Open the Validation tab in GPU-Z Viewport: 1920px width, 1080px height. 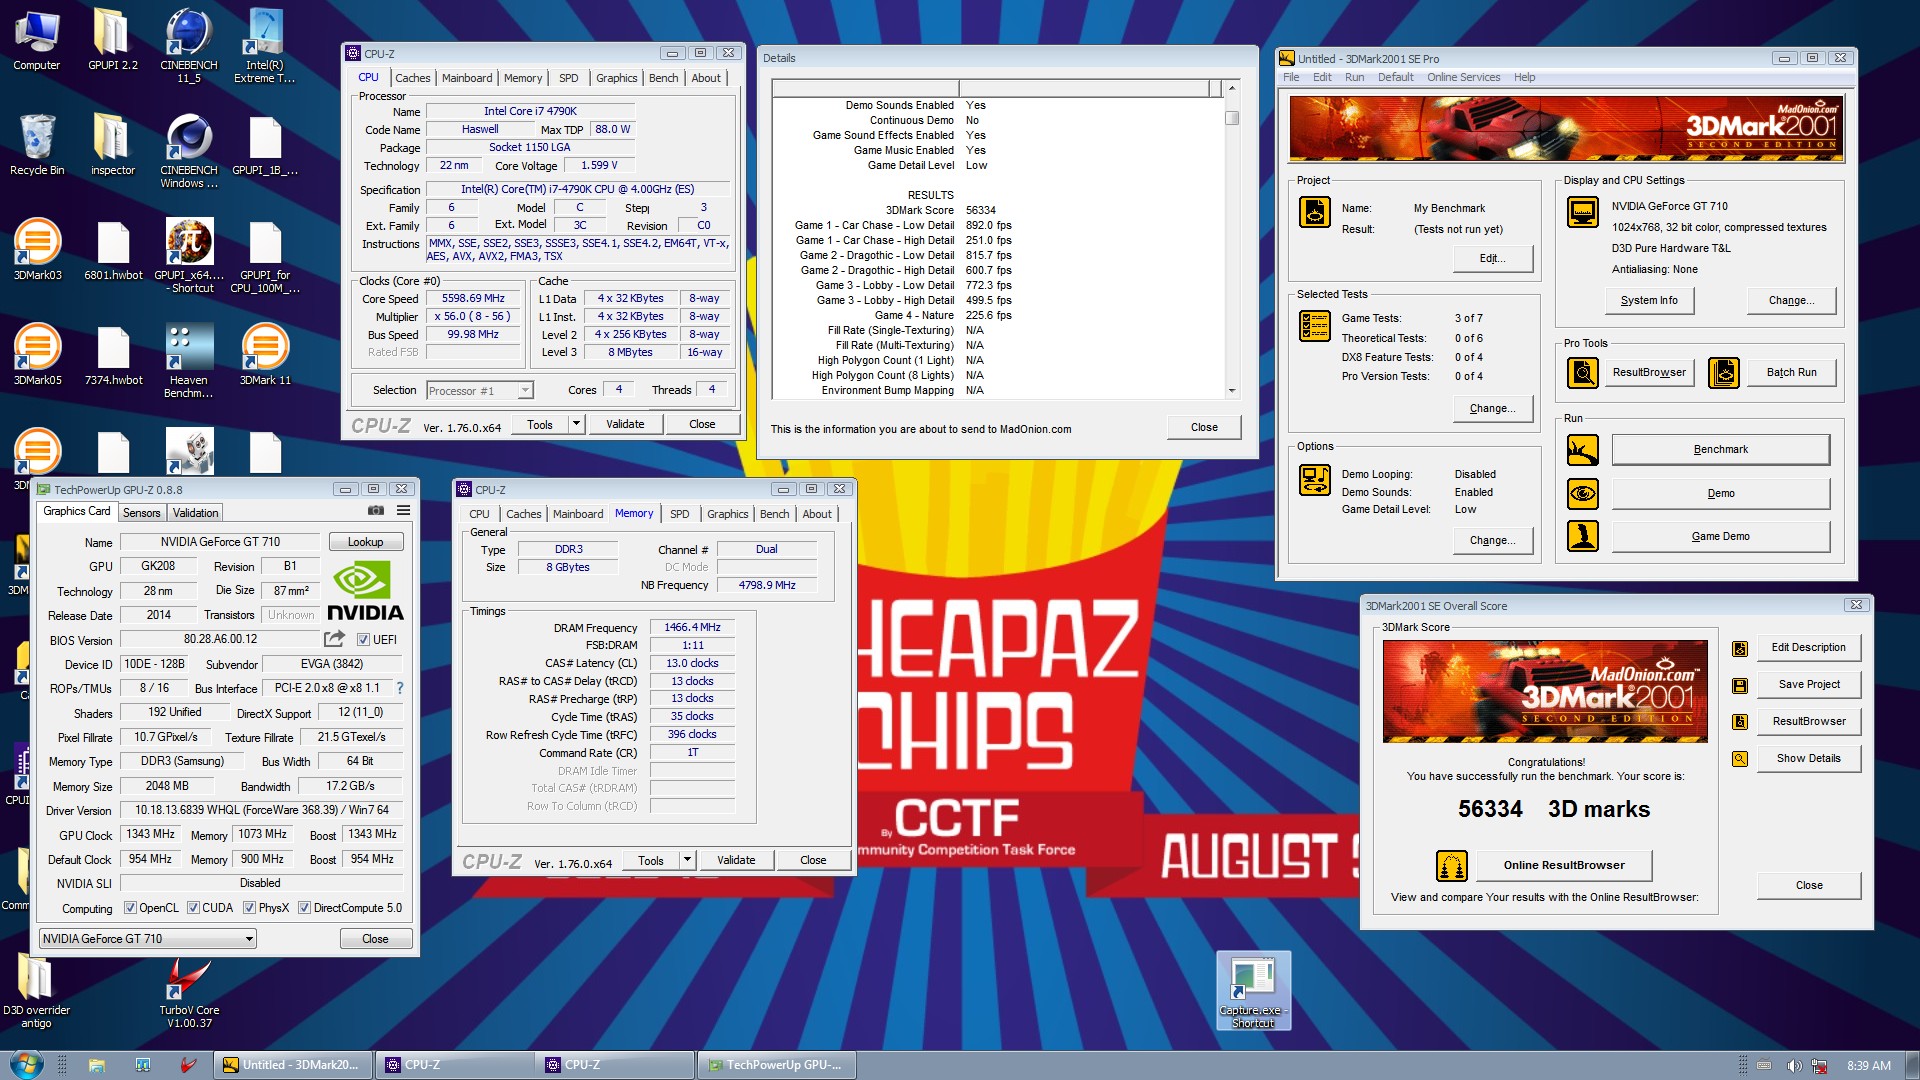point(195,513)
